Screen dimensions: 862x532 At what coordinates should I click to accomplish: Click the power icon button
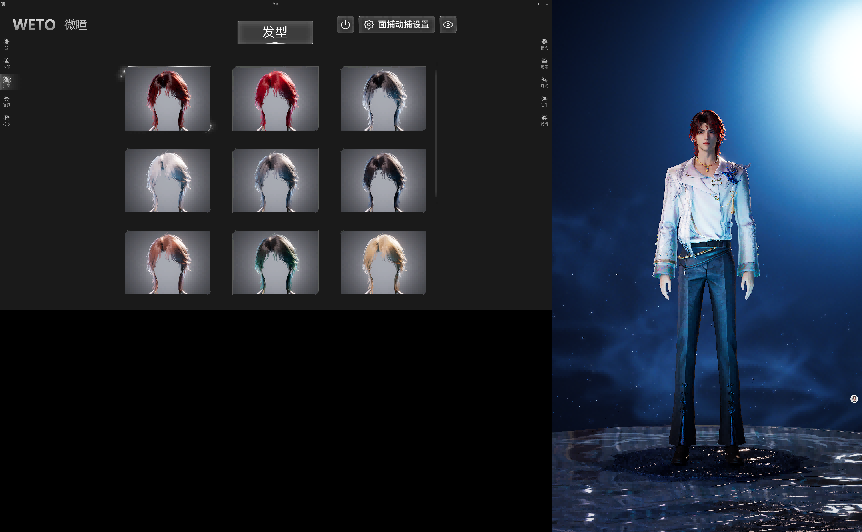pyautogui.click(x=345, y=24)
